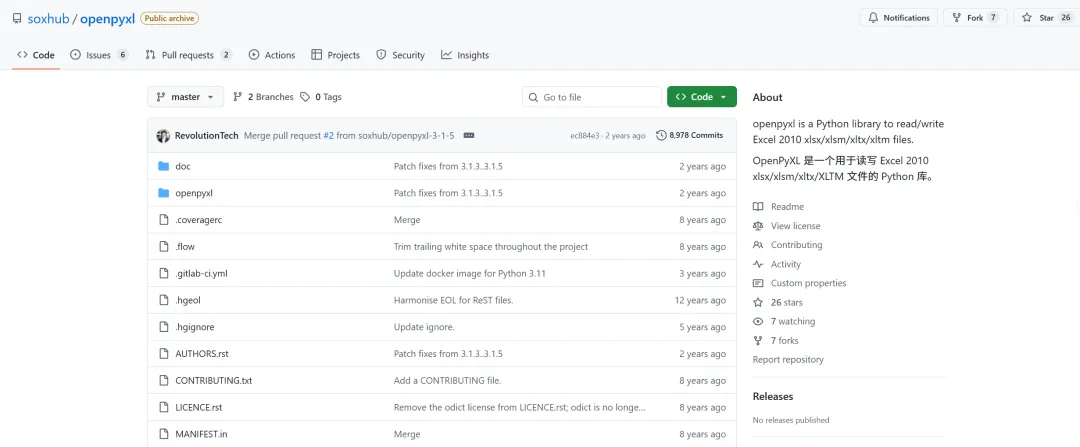
Task: Click the repository icon beside soxhub
Action: [17, 19]
